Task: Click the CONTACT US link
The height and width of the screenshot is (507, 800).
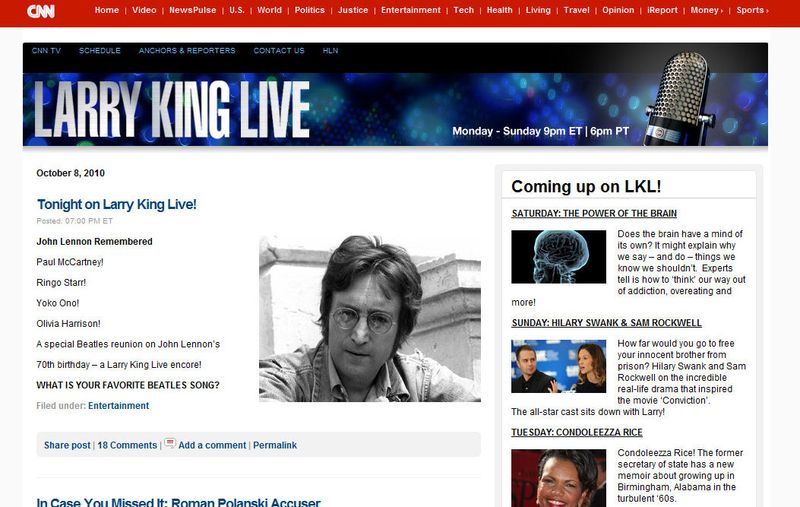Action: [279, 50]
